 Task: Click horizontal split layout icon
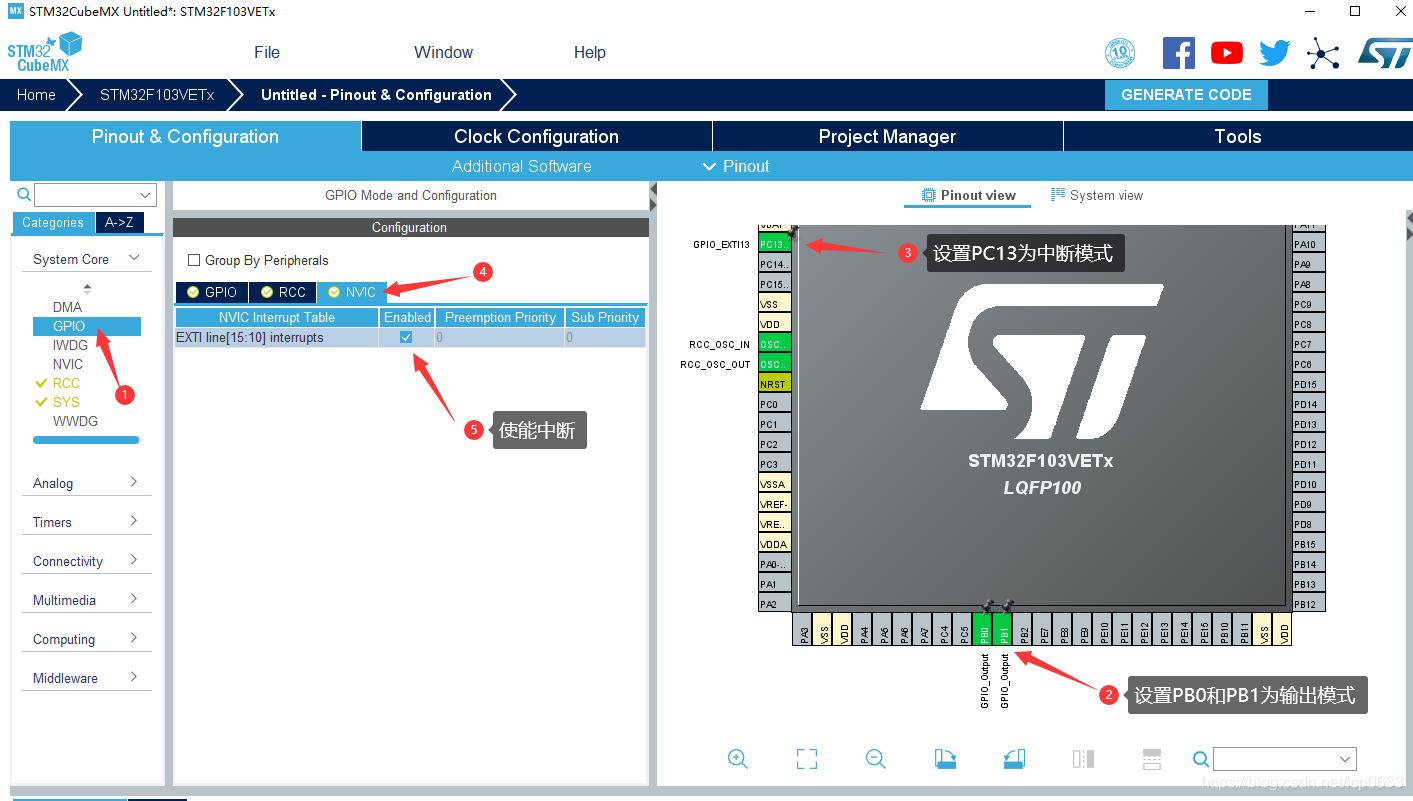pyautogui.click(x=1152, y=759)
